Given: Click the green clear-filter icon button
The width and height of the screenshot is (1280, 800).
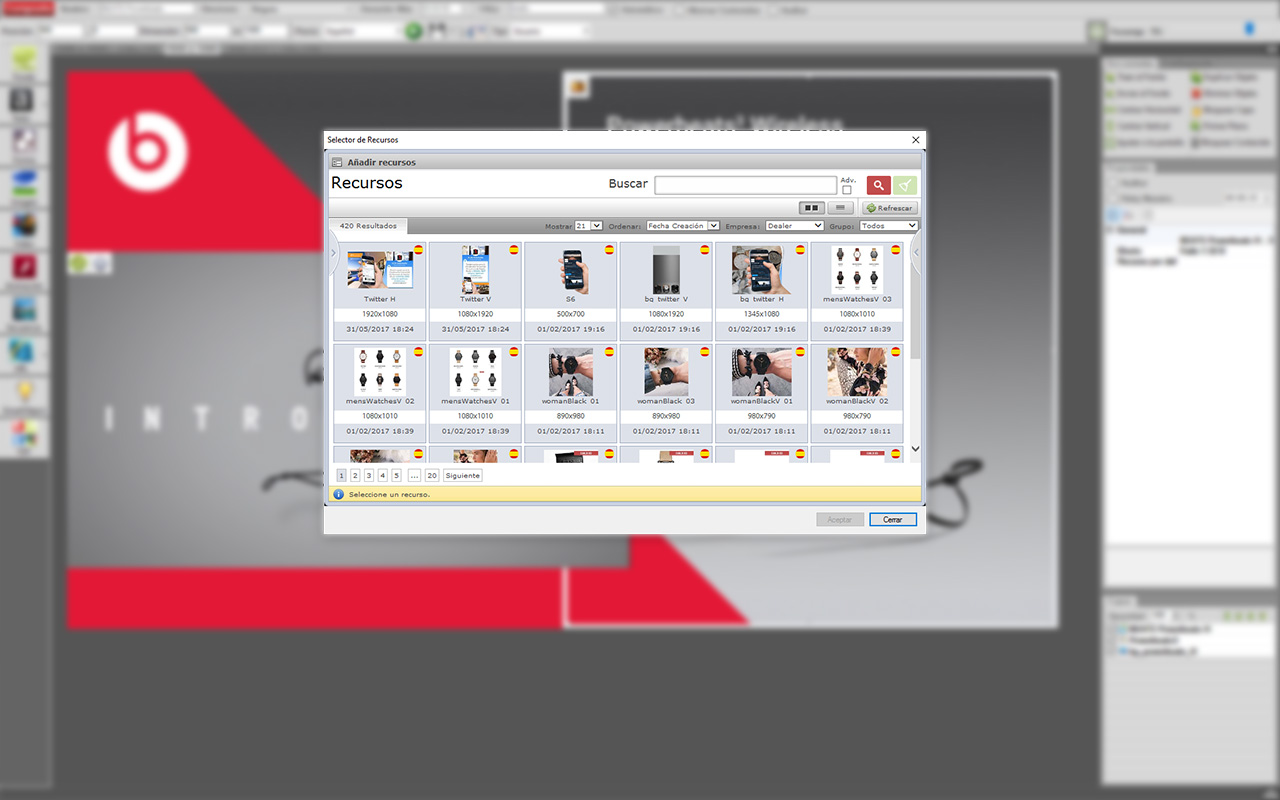Looking at the screenshot, I should pyautogui.click(x=905, y=185).
